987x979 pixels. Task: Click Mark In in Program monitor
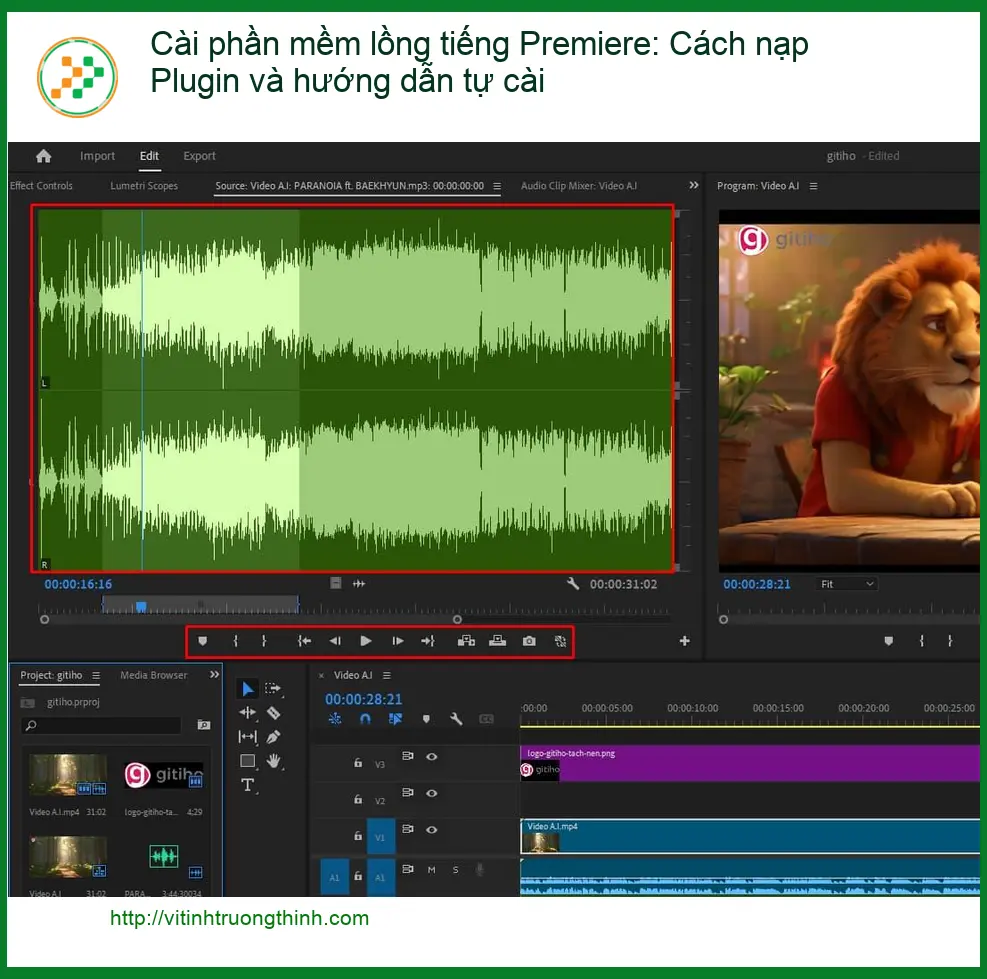click(x=922, y=641)
